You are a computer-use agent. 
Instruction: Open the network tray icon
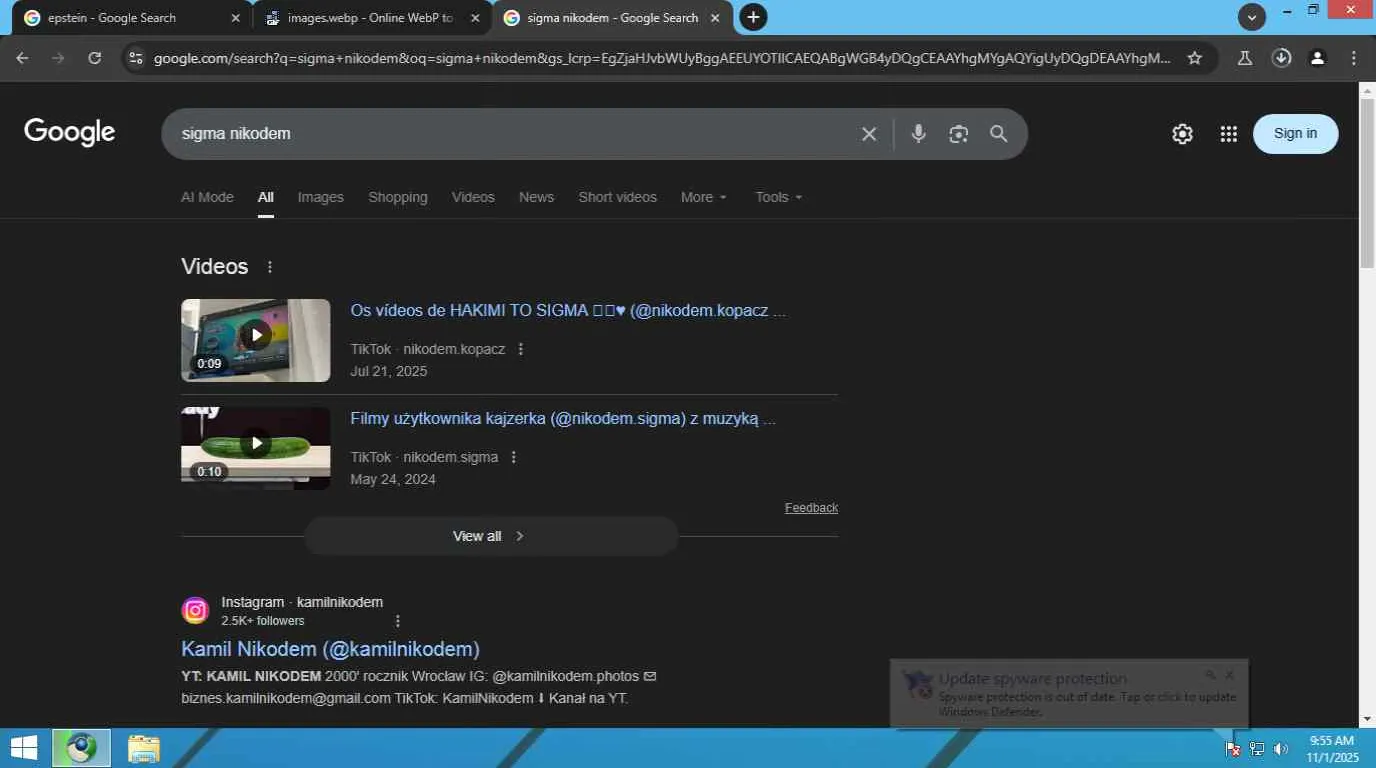(1257, 749)
